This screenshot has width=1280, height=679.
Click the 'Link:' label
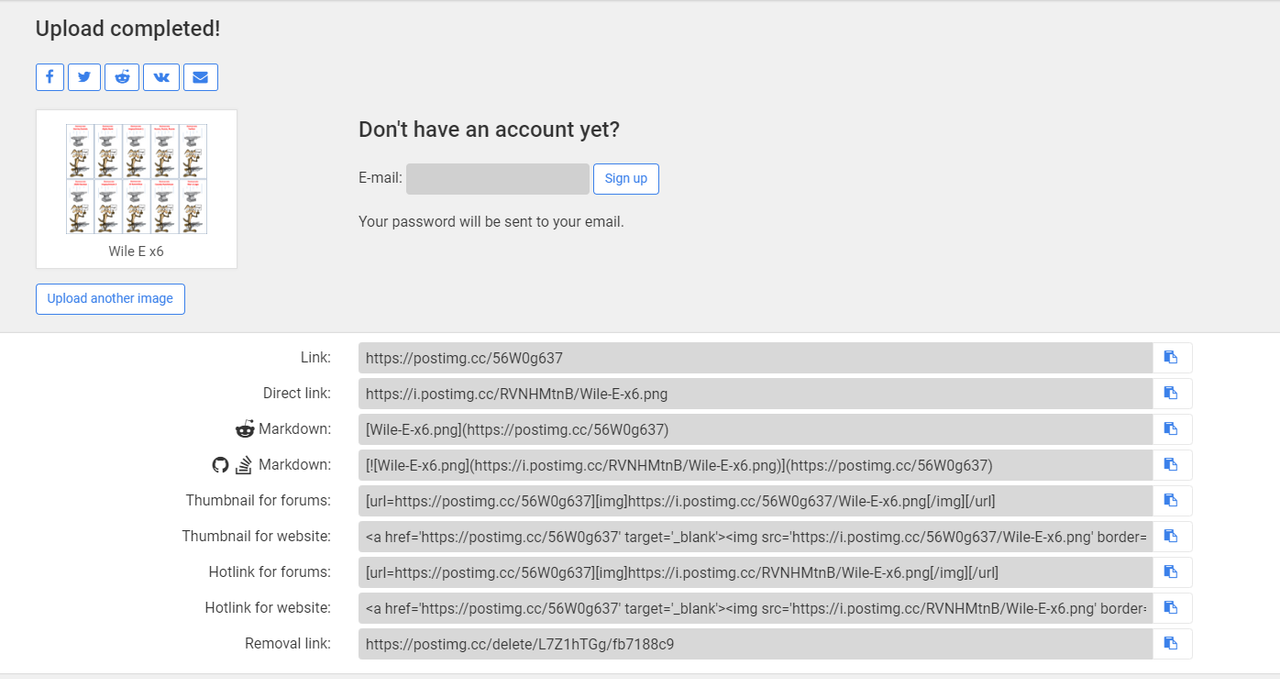[316, 357]
